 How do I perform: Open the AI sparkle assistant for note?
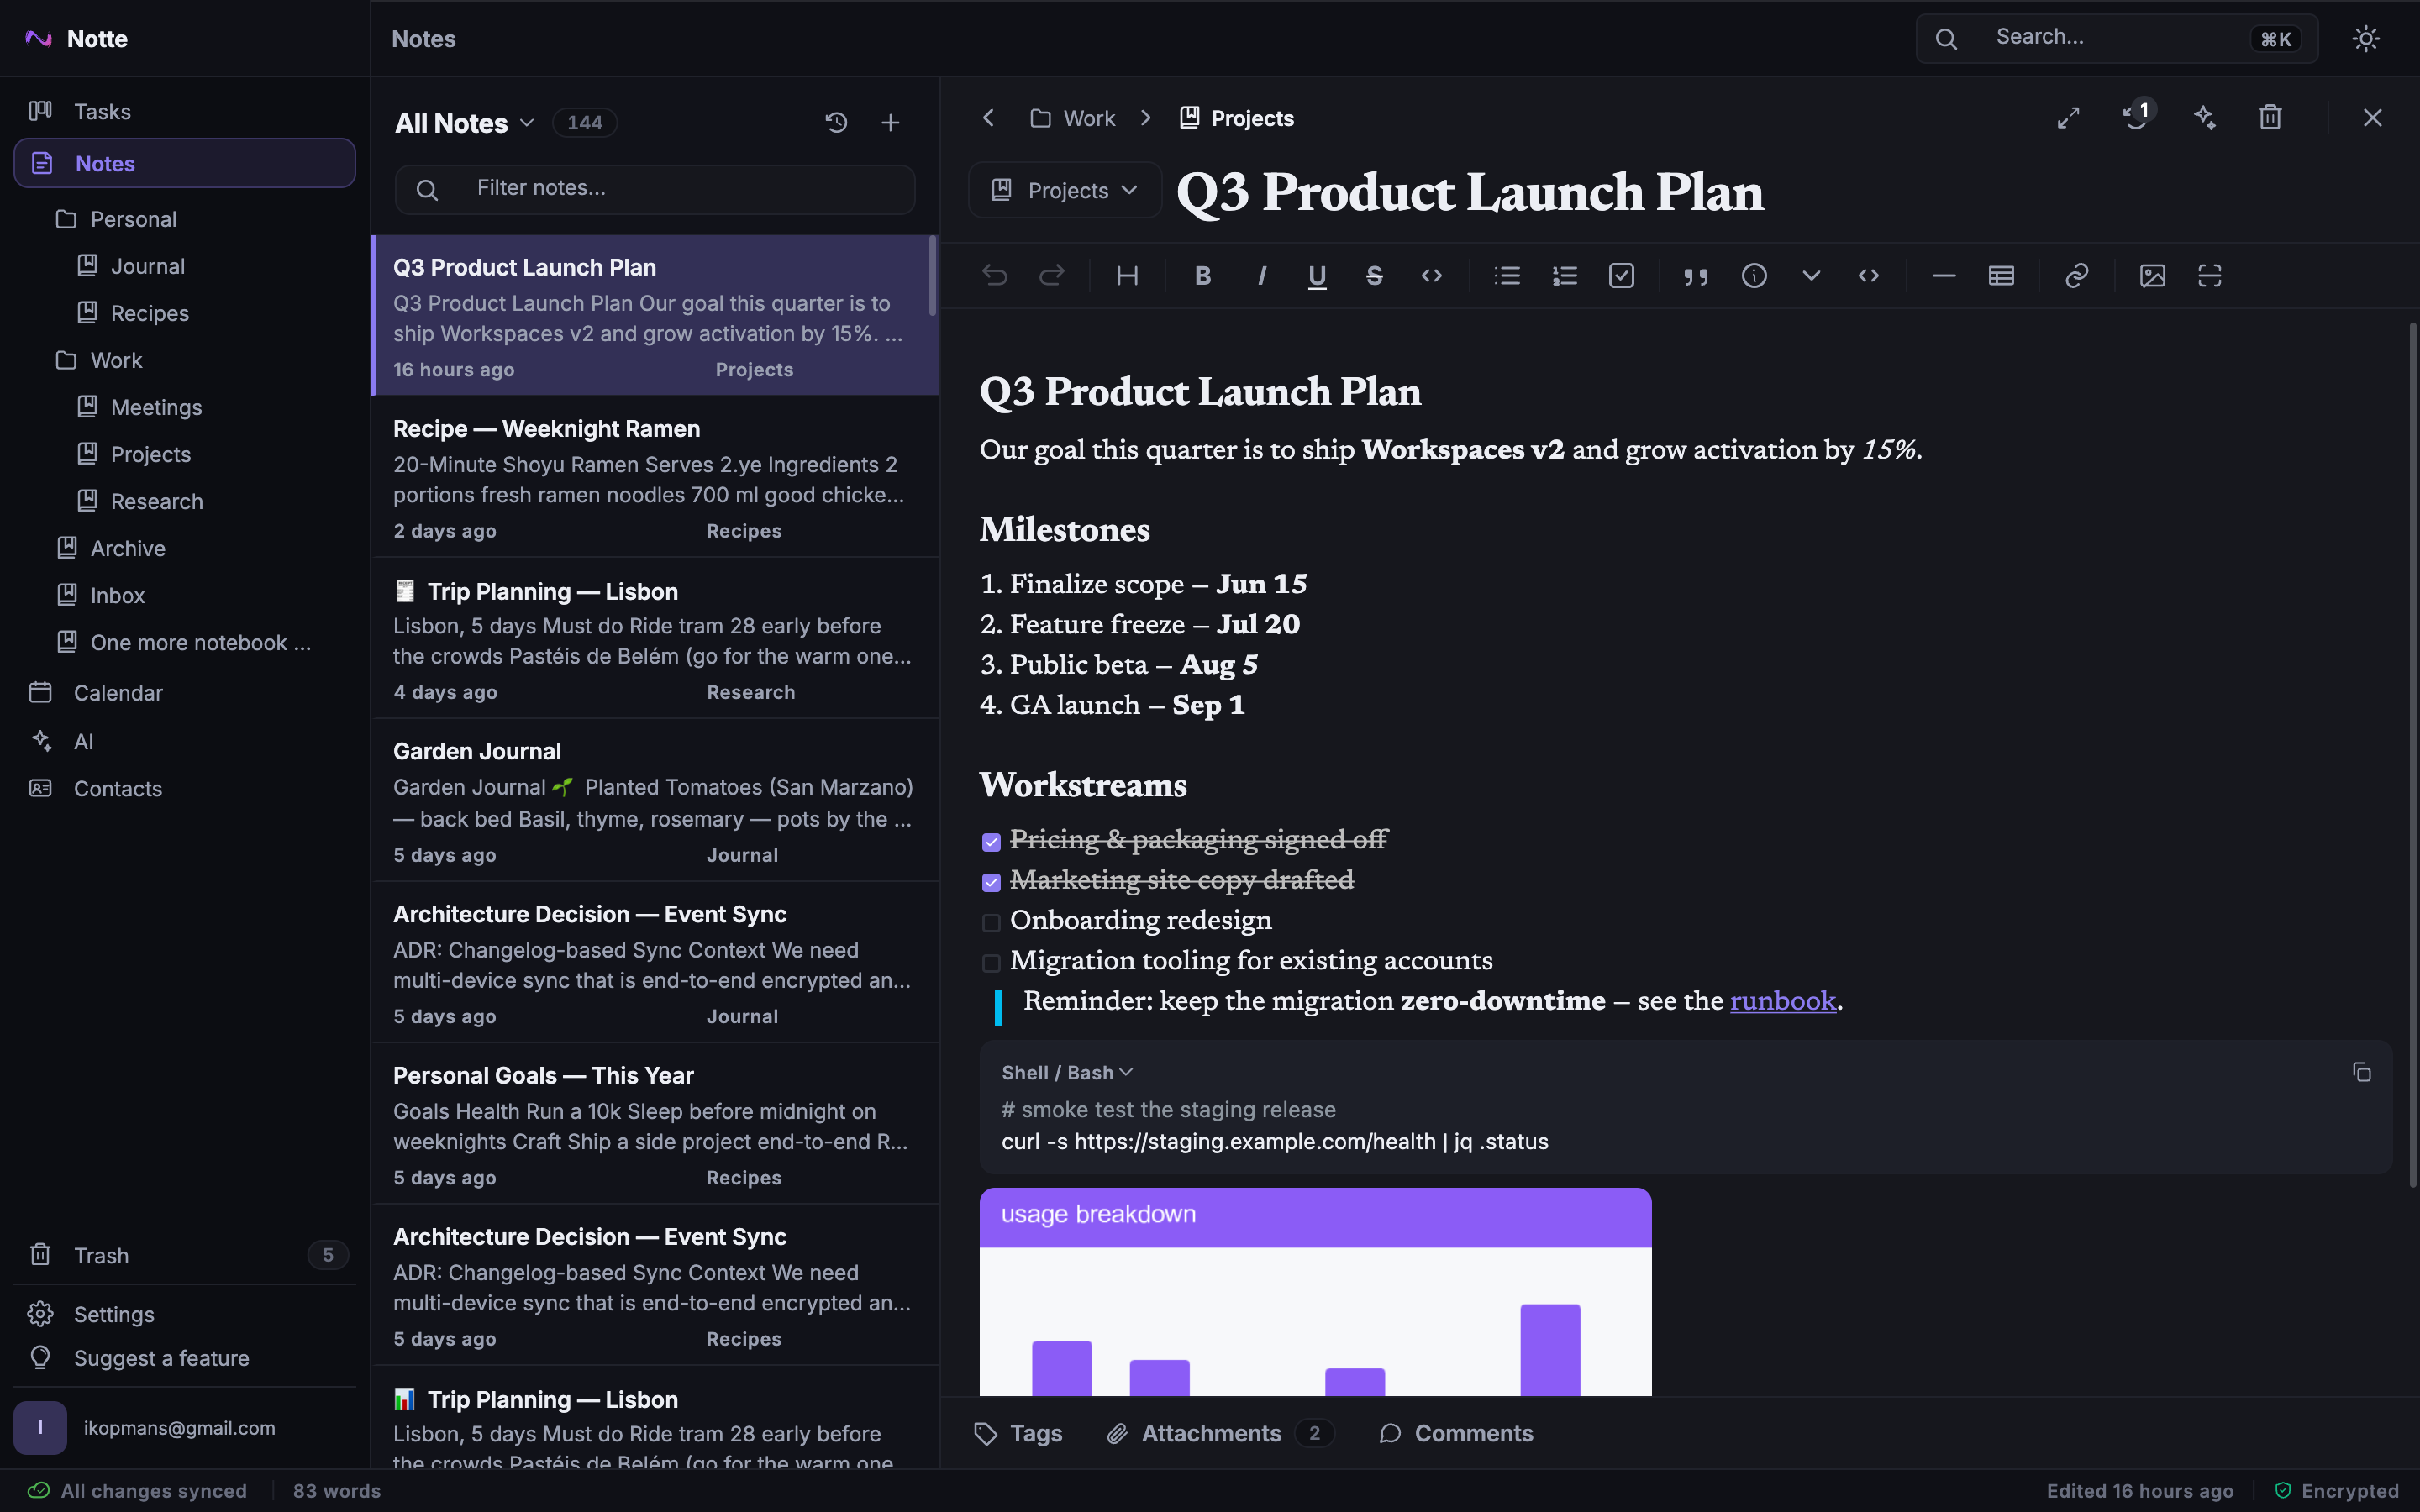pyautogui.click(x=2204, y=118)
